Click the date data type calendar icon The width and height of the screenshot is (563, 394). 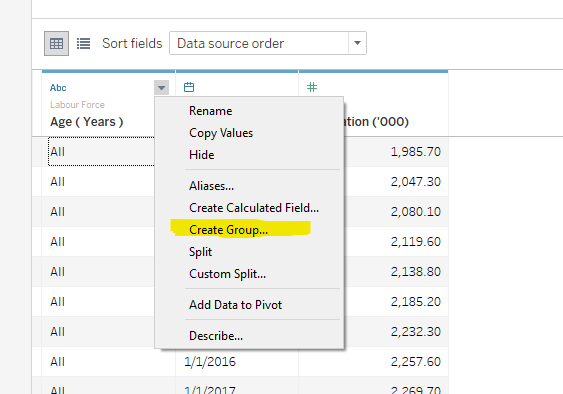[189, 87]
